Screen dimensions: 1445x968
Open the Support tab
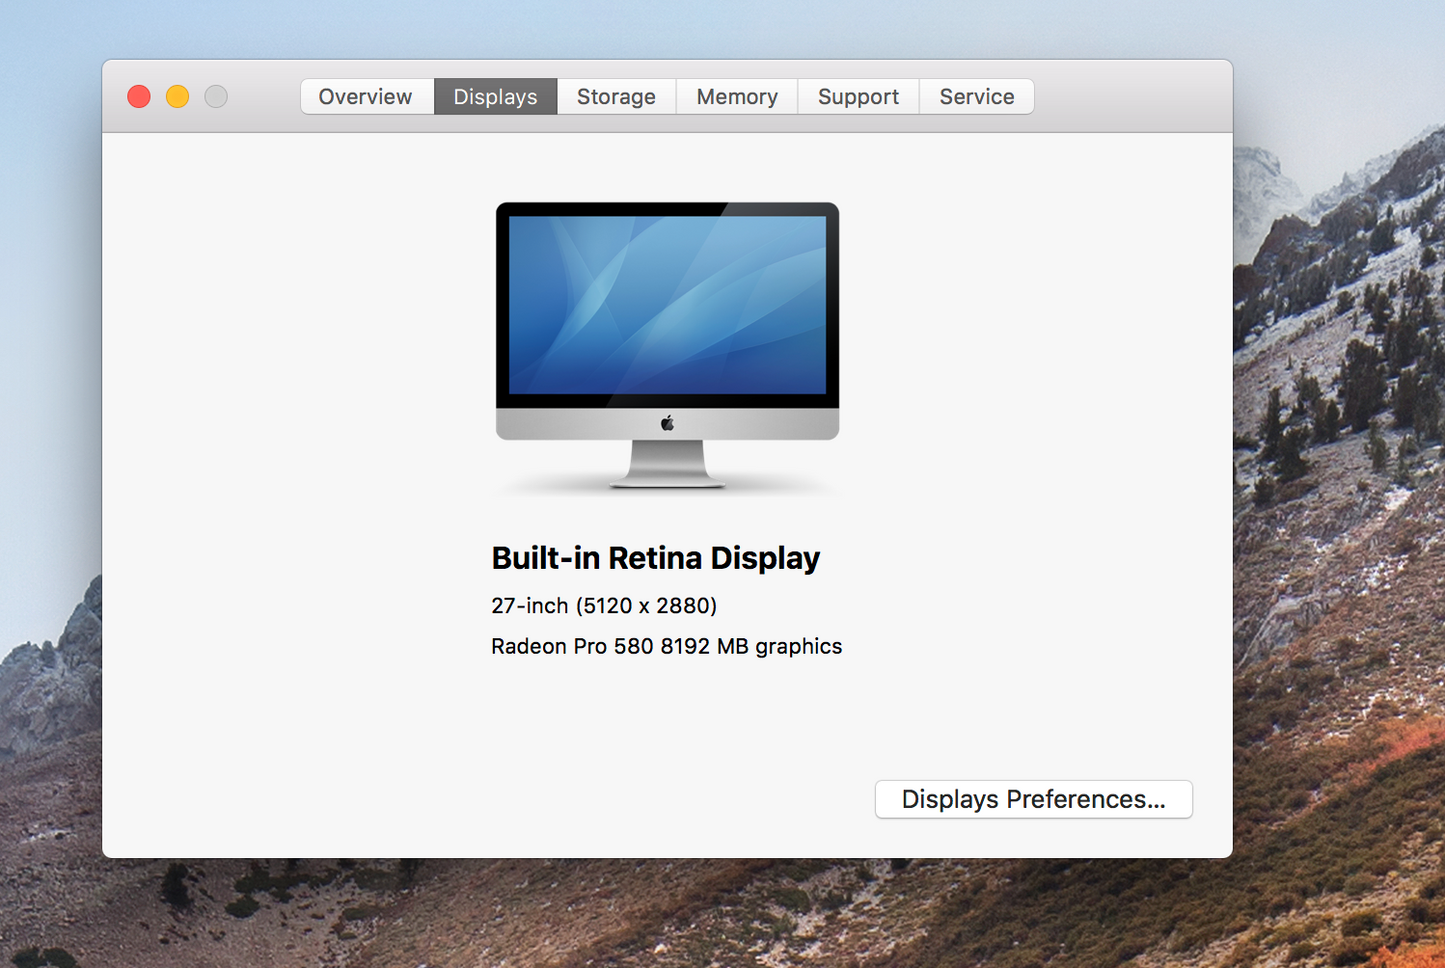[857, 96]
